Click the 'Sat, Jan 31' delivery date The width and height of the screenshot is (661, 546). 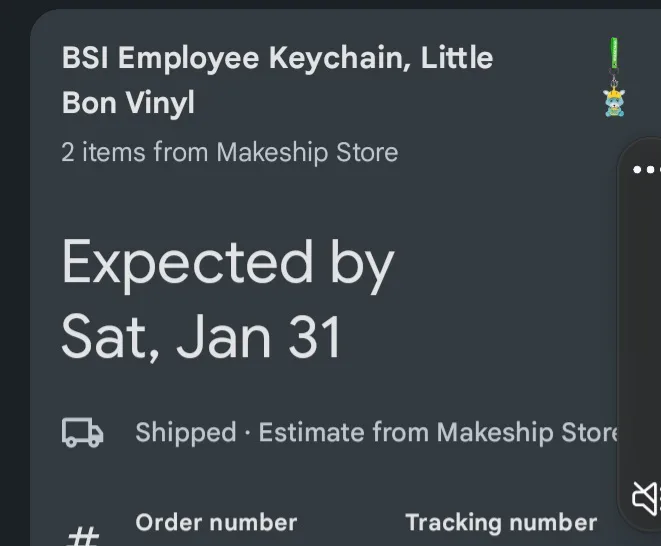pos(202,336)
